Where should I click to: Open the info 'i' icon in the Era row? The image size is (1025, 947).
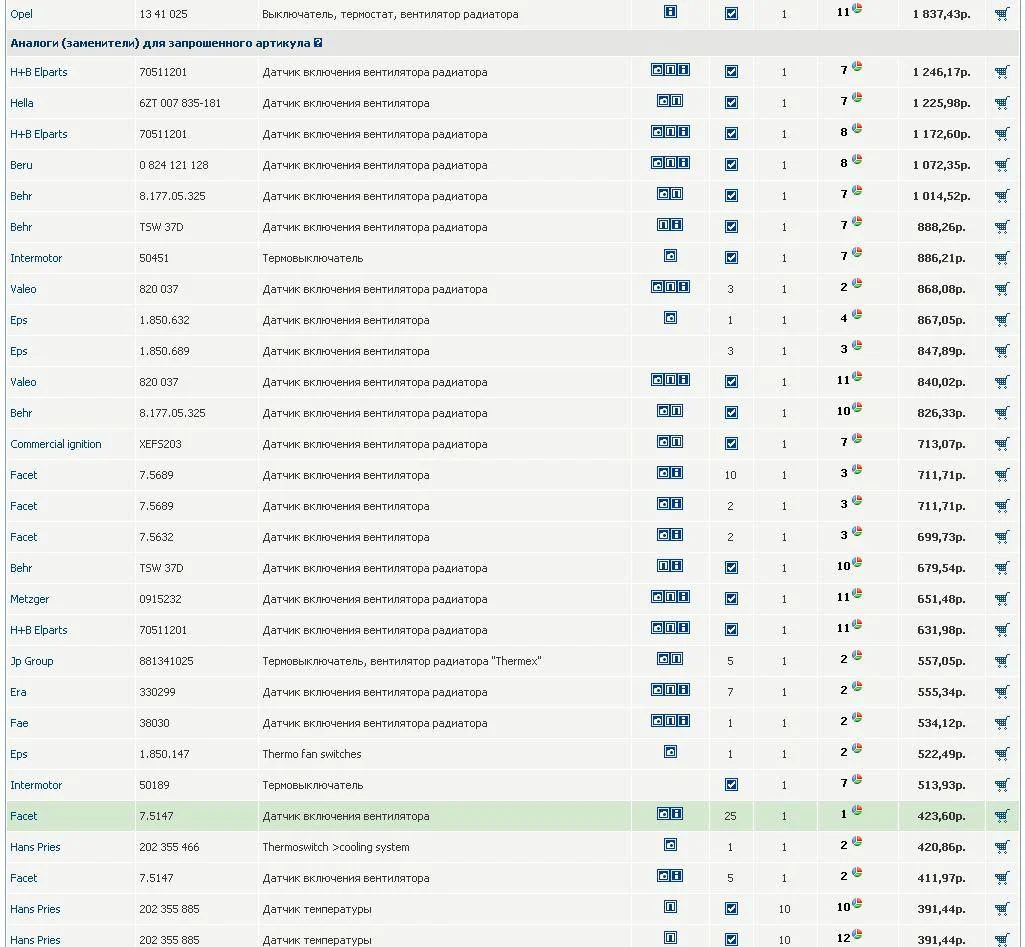683,689
